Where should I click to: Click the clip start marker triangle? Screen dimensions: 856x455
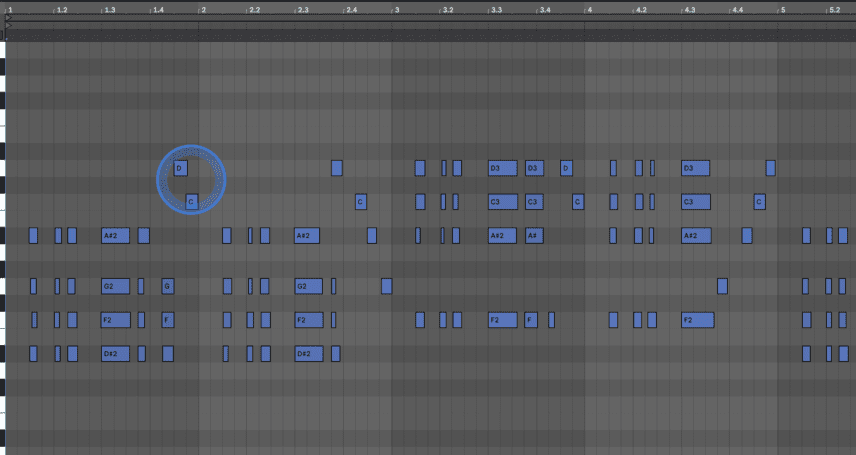click(x=8, y=25)
